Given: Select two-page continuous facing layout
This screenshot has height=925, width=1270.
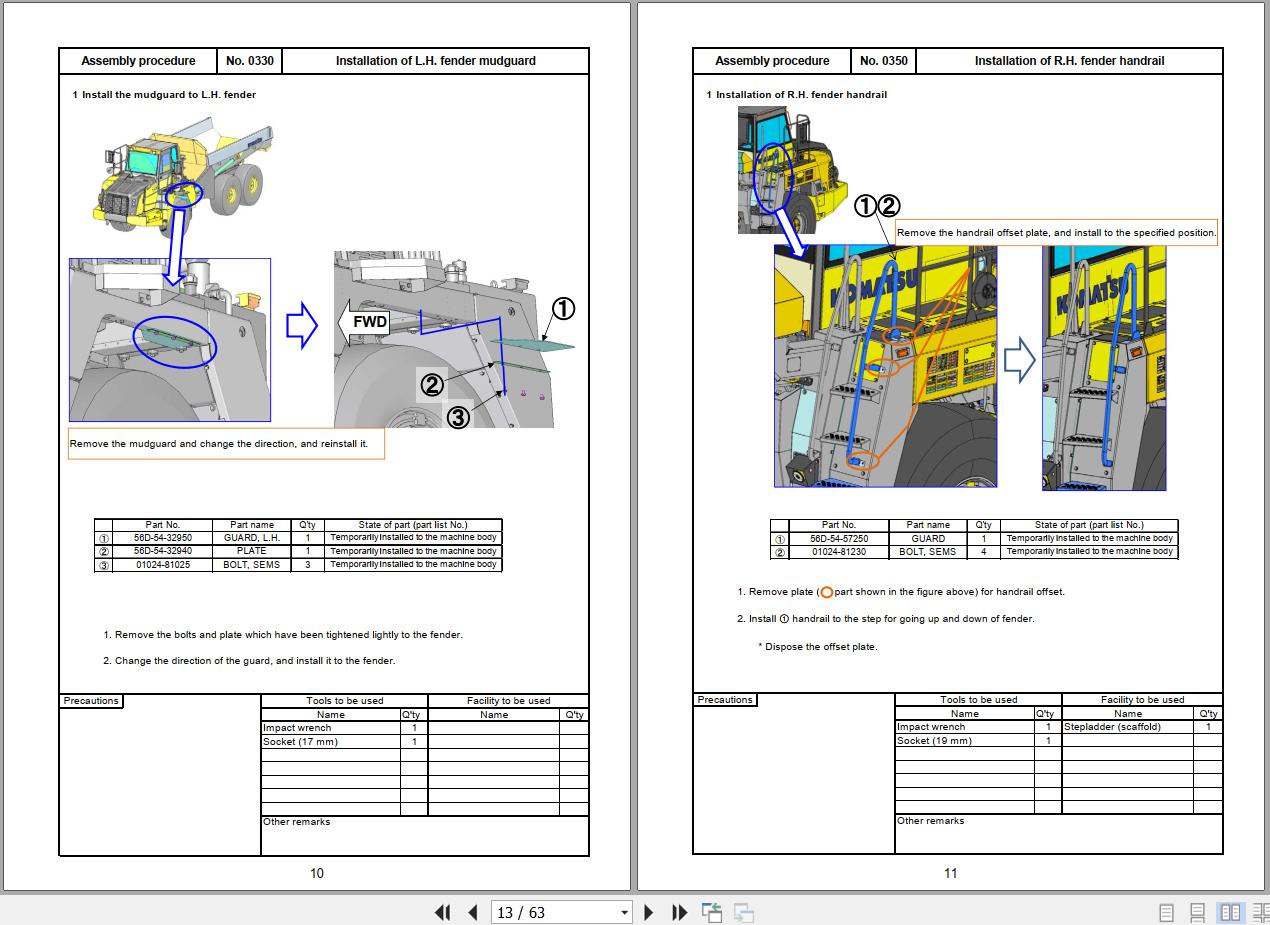Looking at the screenshot, I should [x=1259, y=912].
